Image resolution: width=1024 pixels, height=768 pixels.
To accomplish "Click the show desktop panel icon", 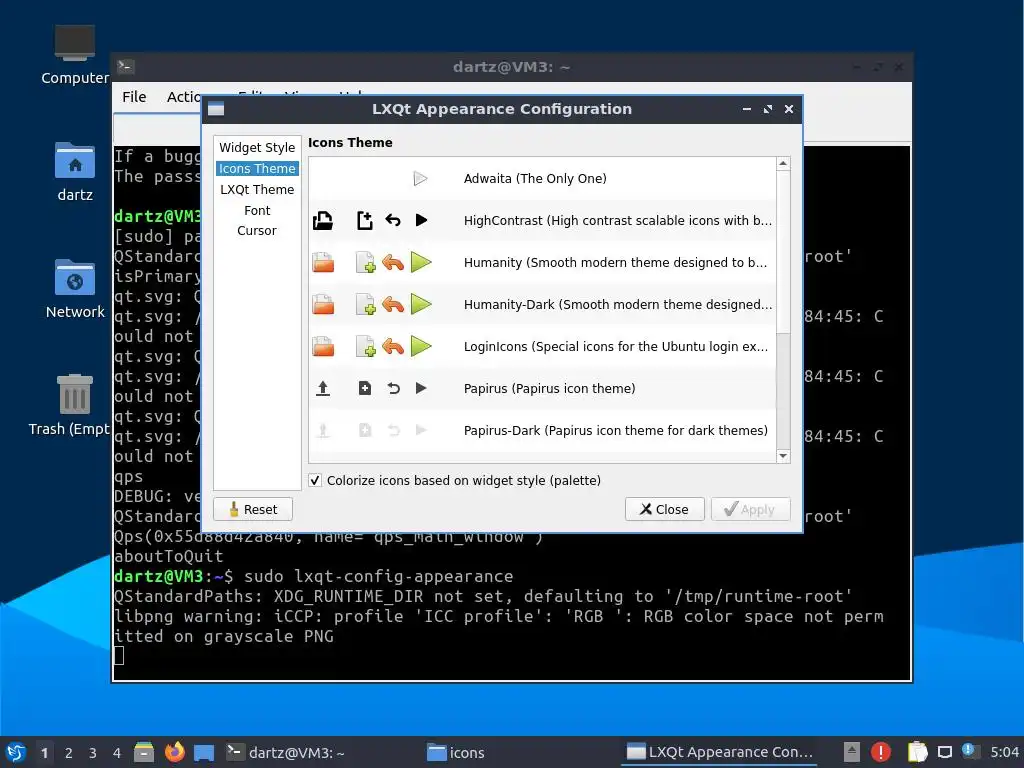I will pyautogui.click(x=204, y=752).
